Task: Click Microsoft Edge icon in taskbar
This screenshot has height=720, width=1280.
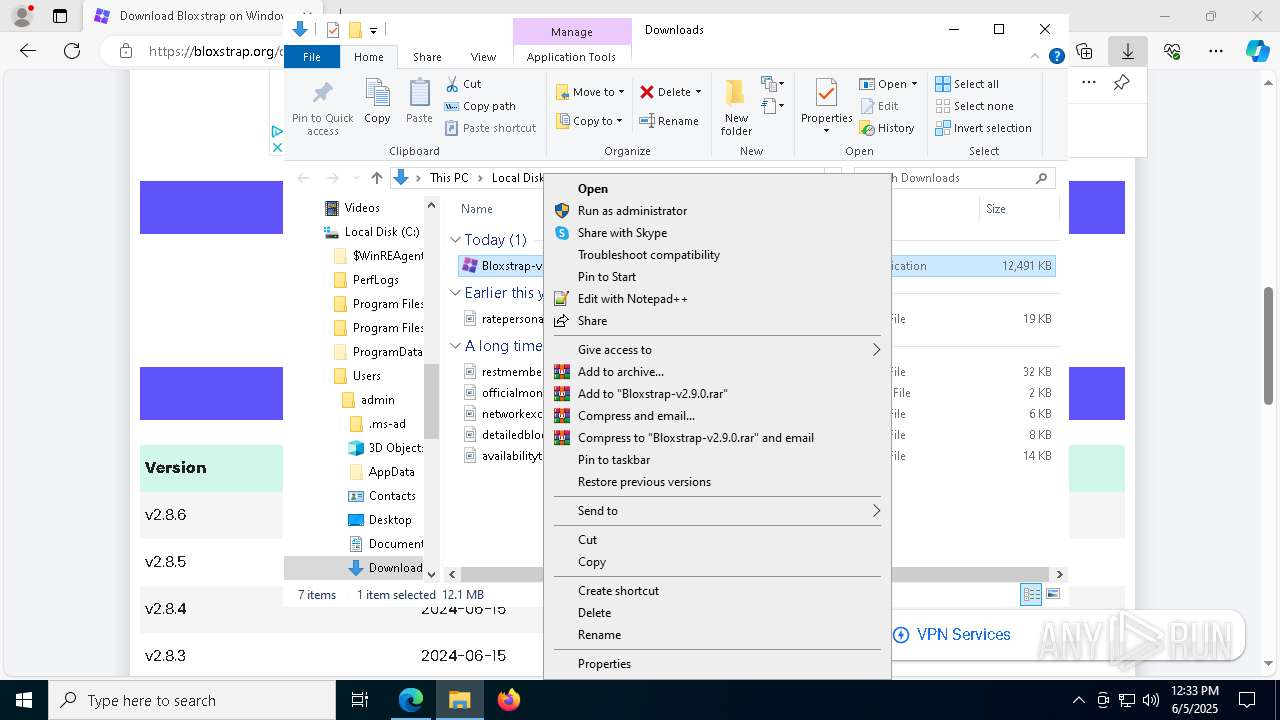Action: click(x=411, y=700)
